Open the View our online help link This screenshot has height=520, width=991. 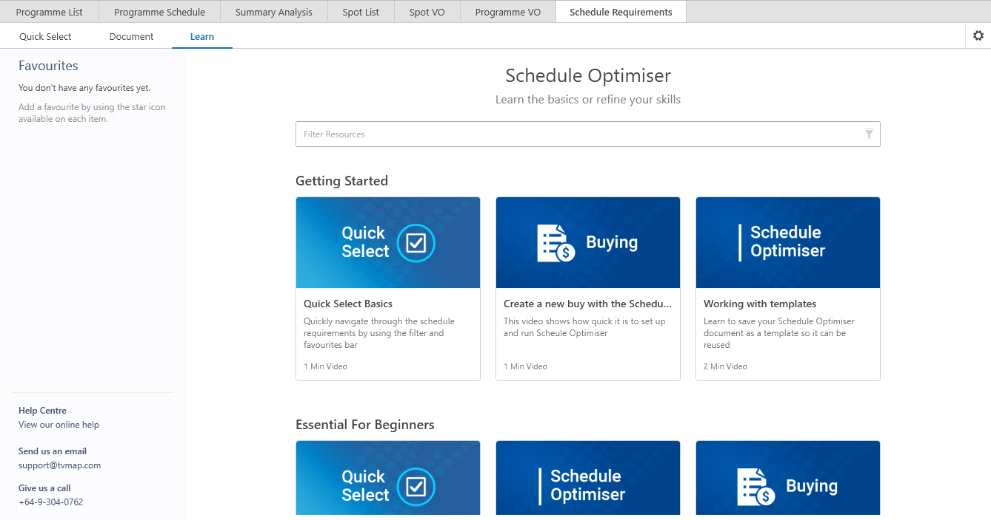click(59, 425)
